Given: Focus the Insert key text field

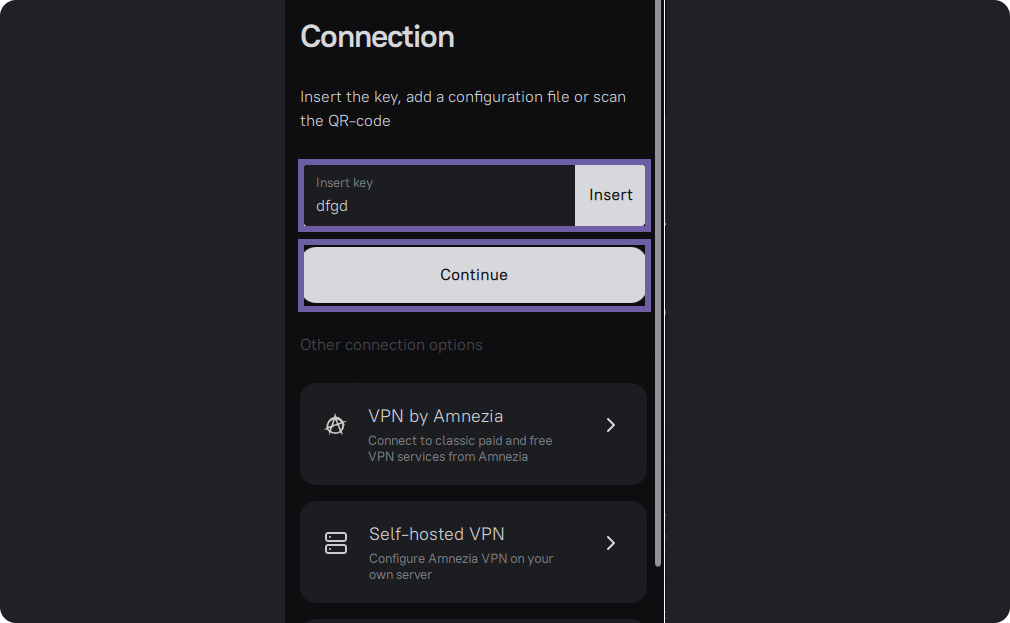Looking at the screenshot, I should 439,195.
